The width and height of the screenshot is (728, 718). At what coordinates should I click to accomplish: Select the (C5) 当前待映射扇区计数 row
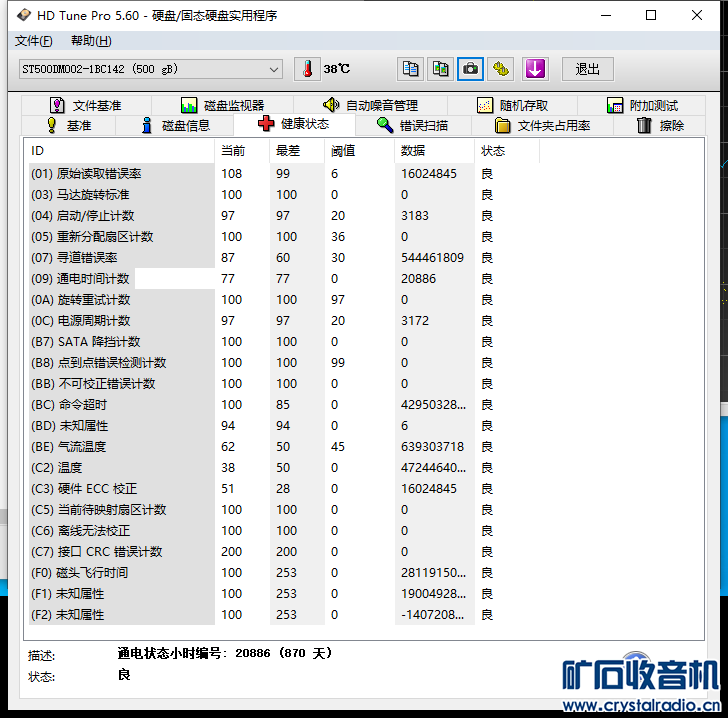point(284,509)
